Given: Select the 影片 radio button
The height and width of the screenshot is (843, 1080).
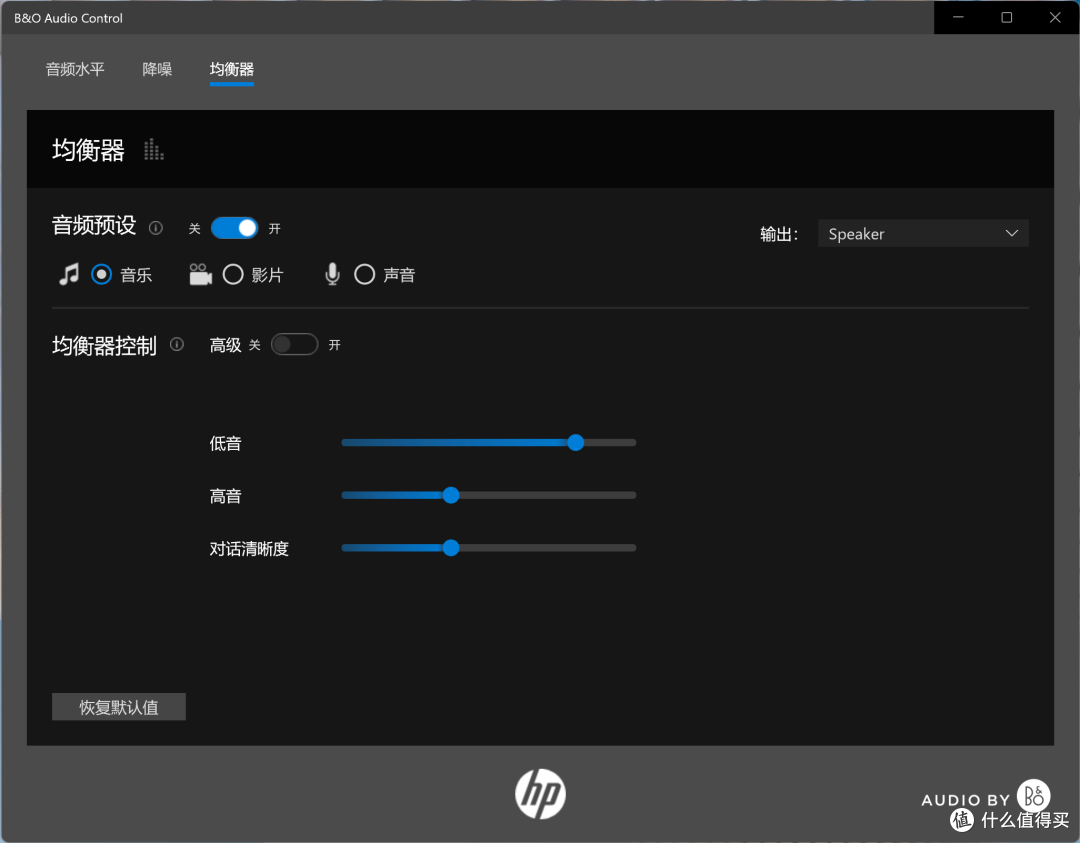Looking at the screenshot, I should 233,275.
